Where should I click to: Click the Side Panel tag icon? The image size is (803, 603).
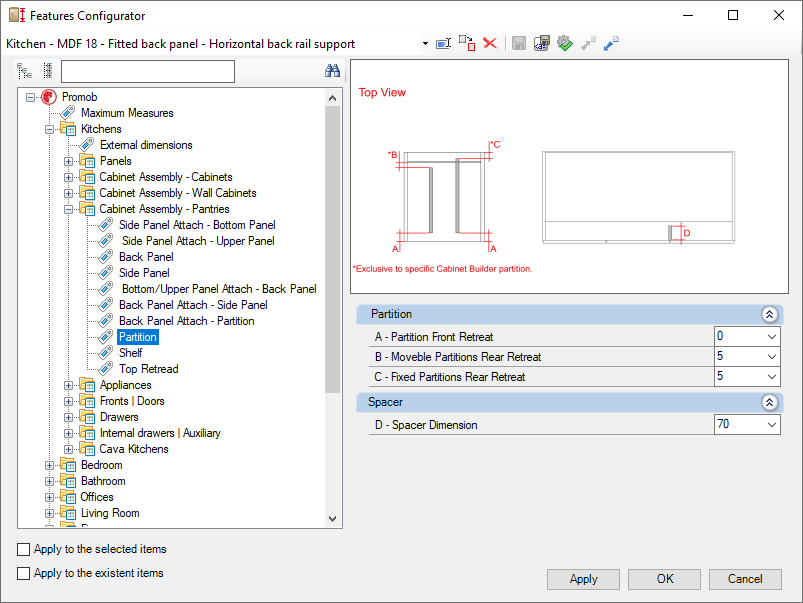click(x=105, y=273)
